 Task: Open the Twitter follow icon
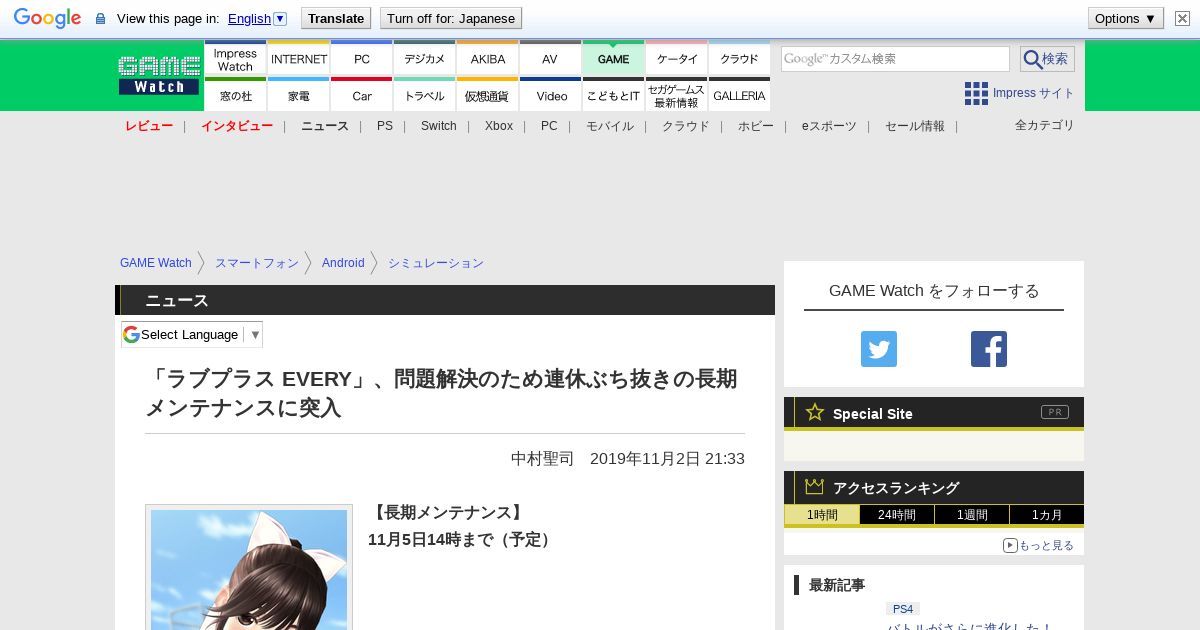tap(879, 349)
